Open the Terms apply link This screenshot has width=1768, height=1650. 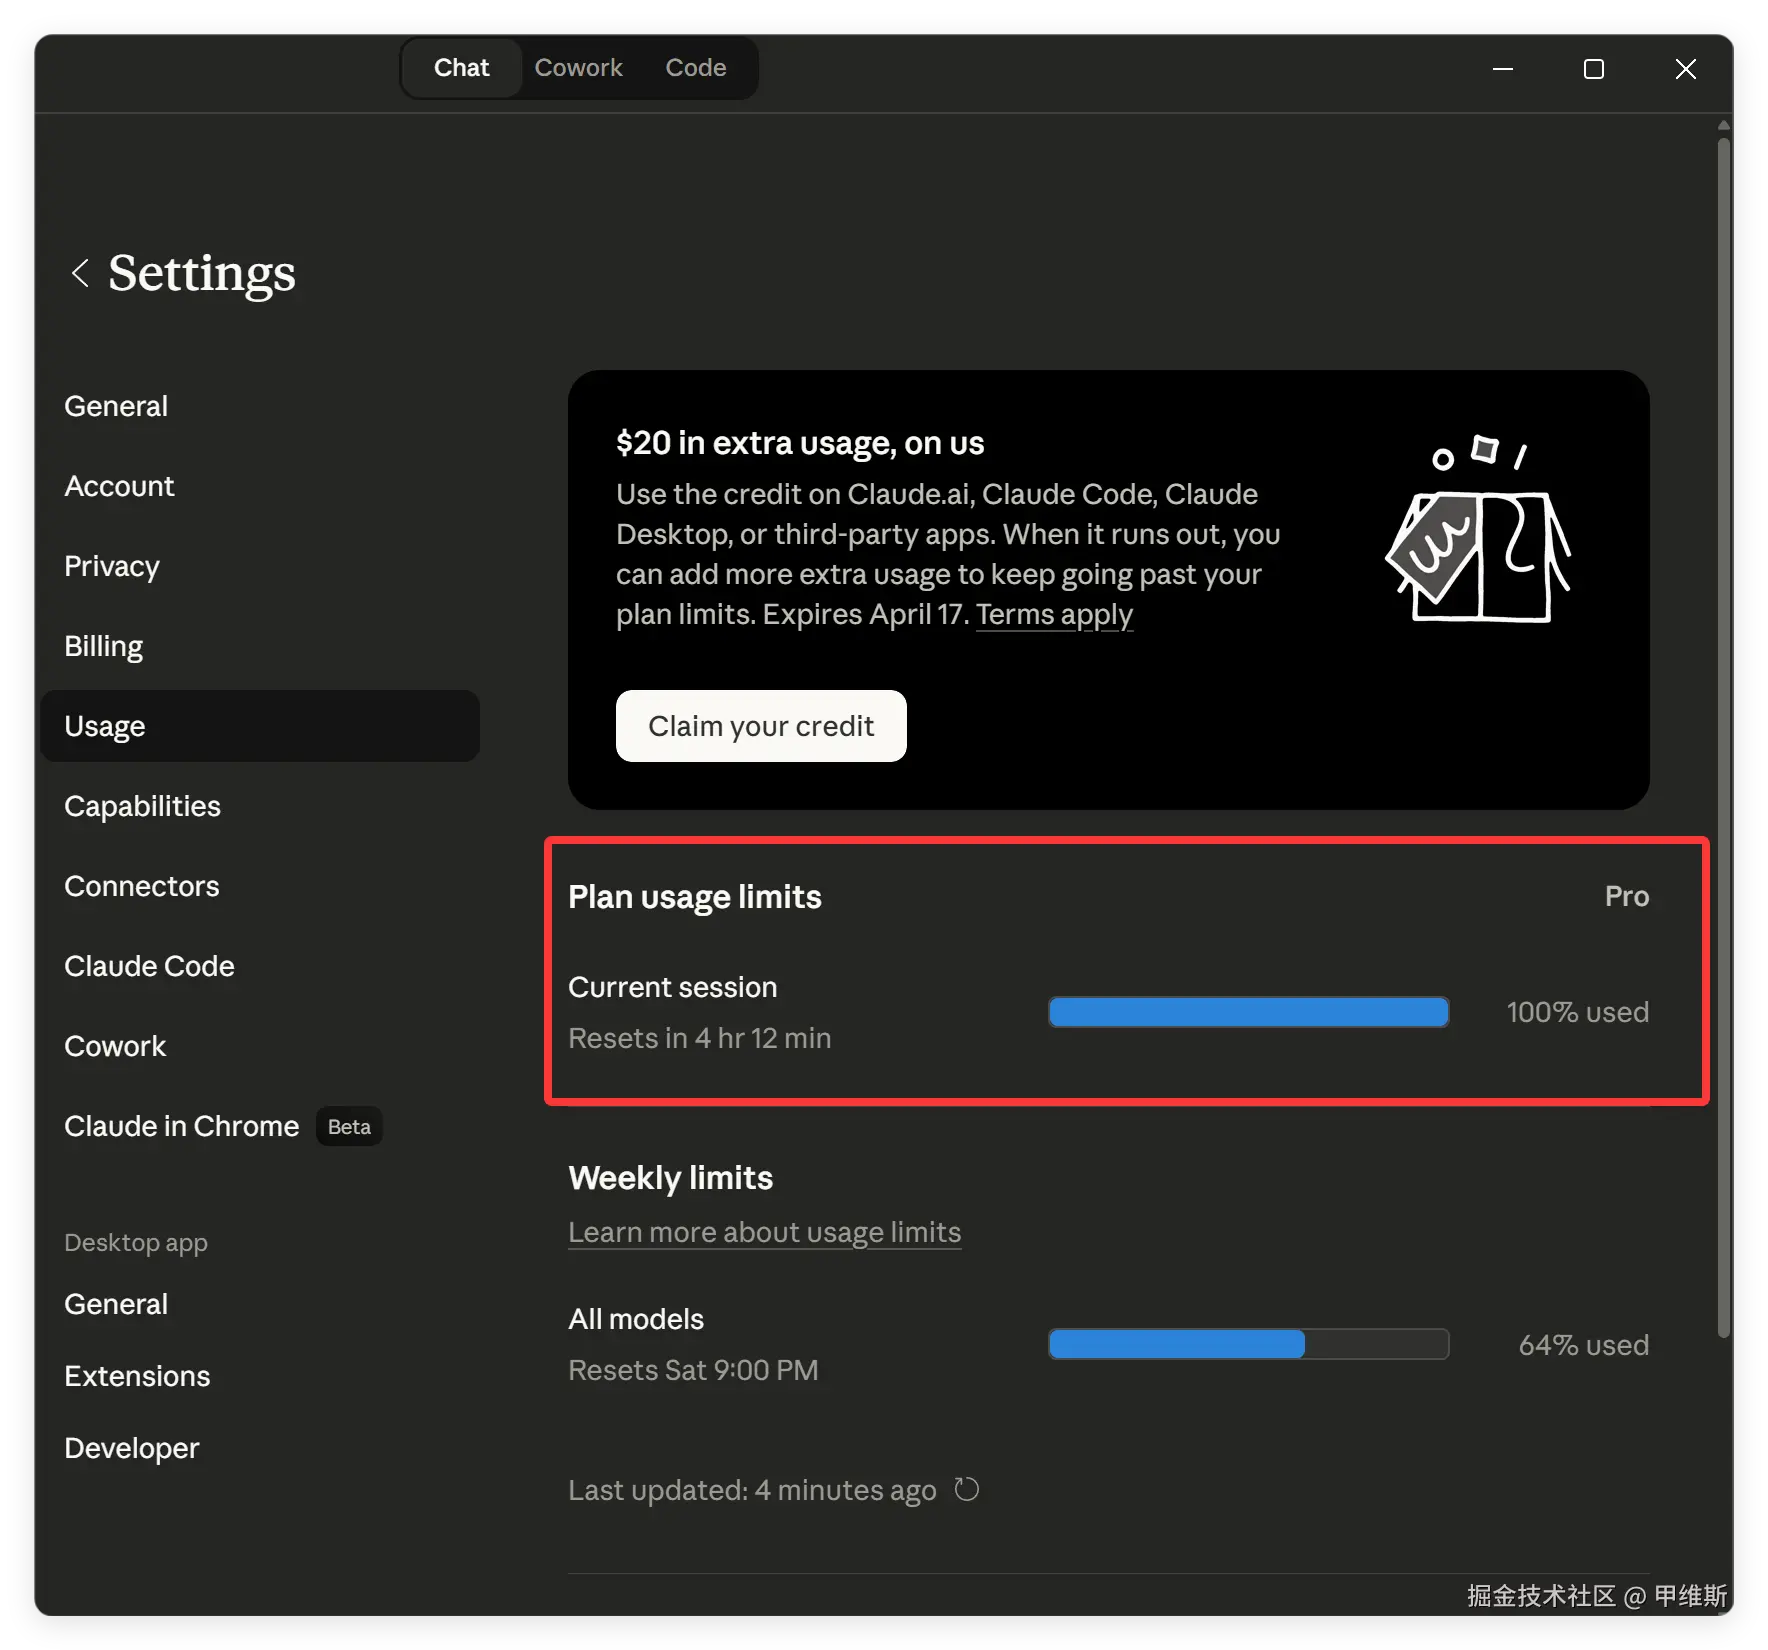coord(1054,614)
